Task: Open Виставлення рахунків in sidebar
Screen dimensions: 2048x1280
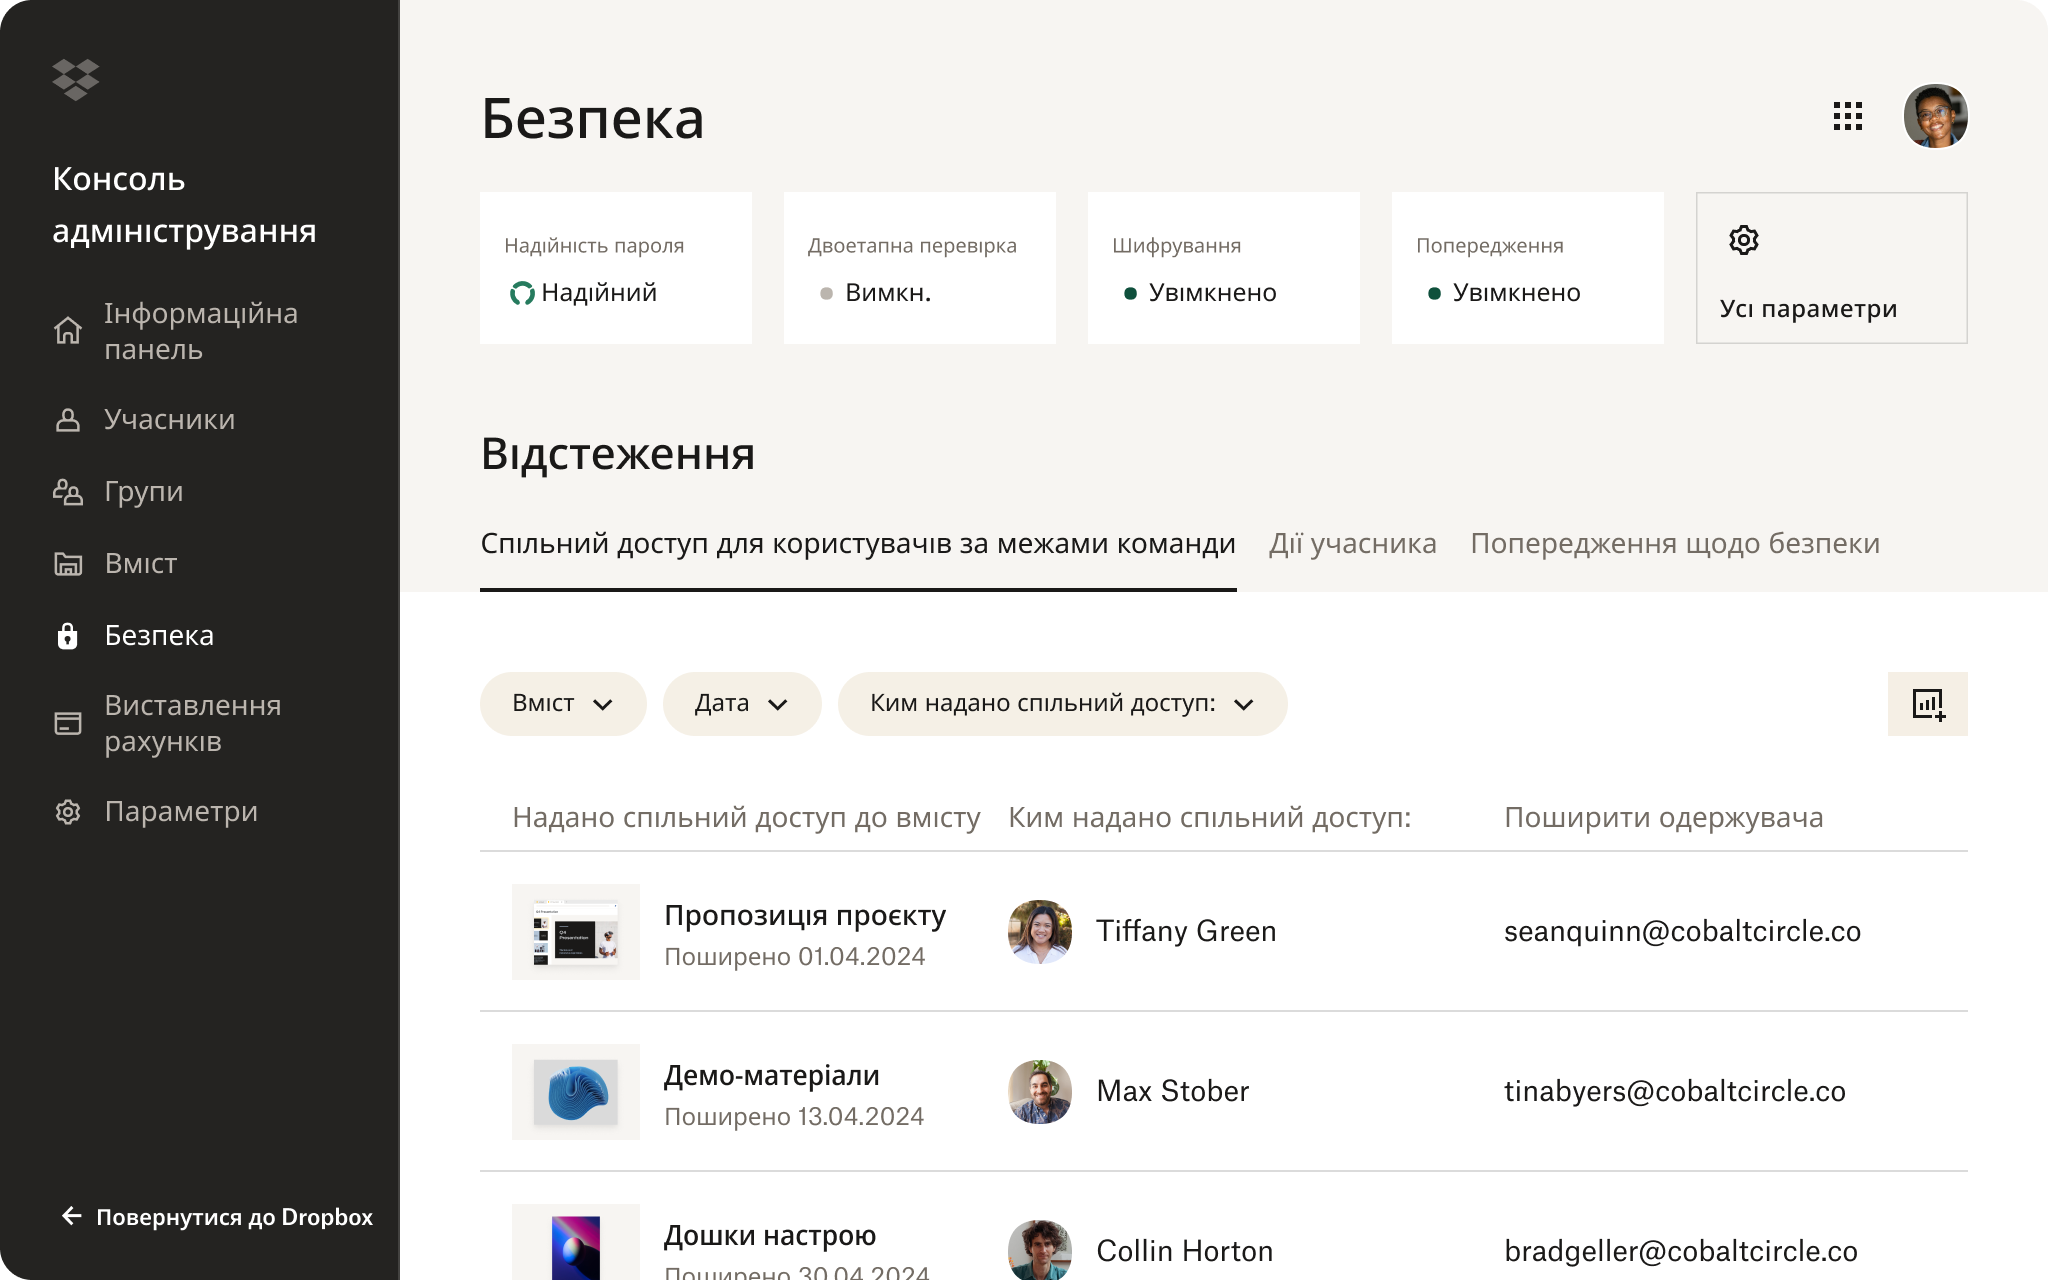Action: (192, 723)
